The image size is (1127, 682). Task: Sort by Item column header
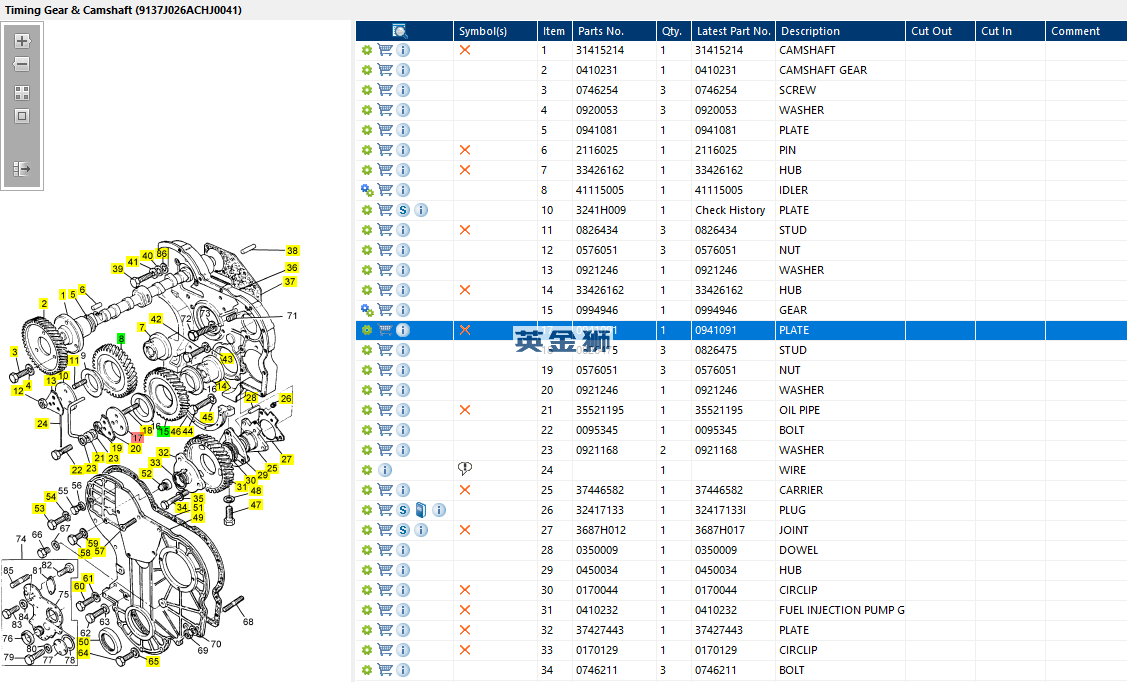tap(555, 31)
